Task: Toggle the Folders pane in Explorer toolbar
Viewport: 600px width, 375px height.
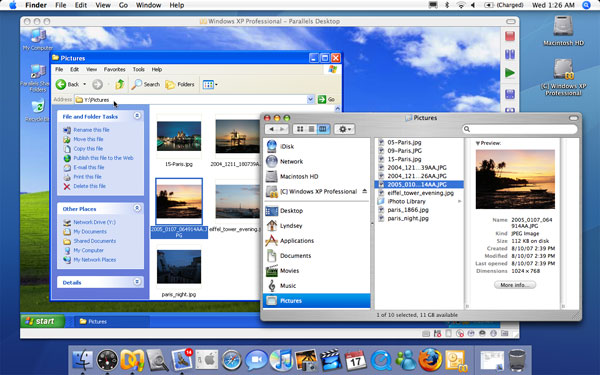Action: click(180, 84)
